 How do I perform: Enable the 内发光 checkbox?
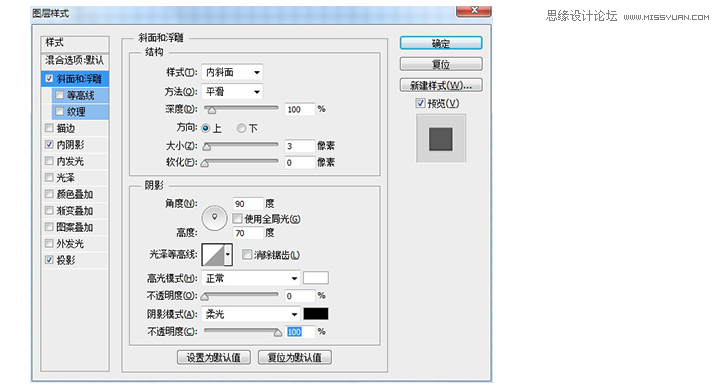tap(49, 161)
